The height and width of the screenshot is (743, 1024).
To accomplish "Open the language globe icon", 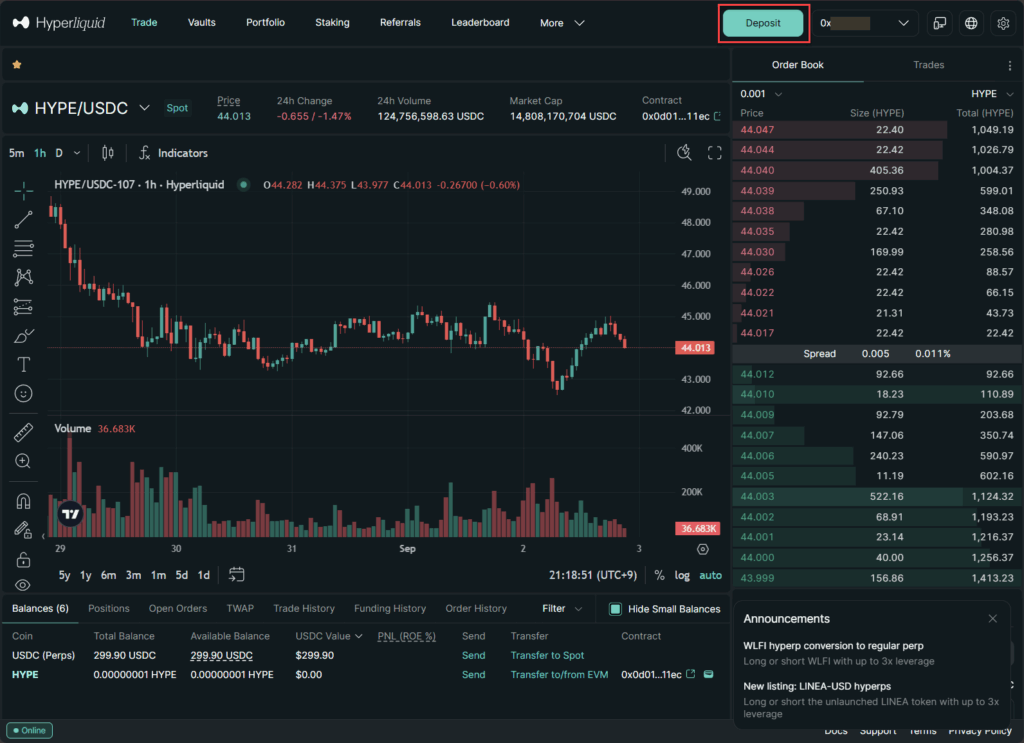I will click(970, 23).
